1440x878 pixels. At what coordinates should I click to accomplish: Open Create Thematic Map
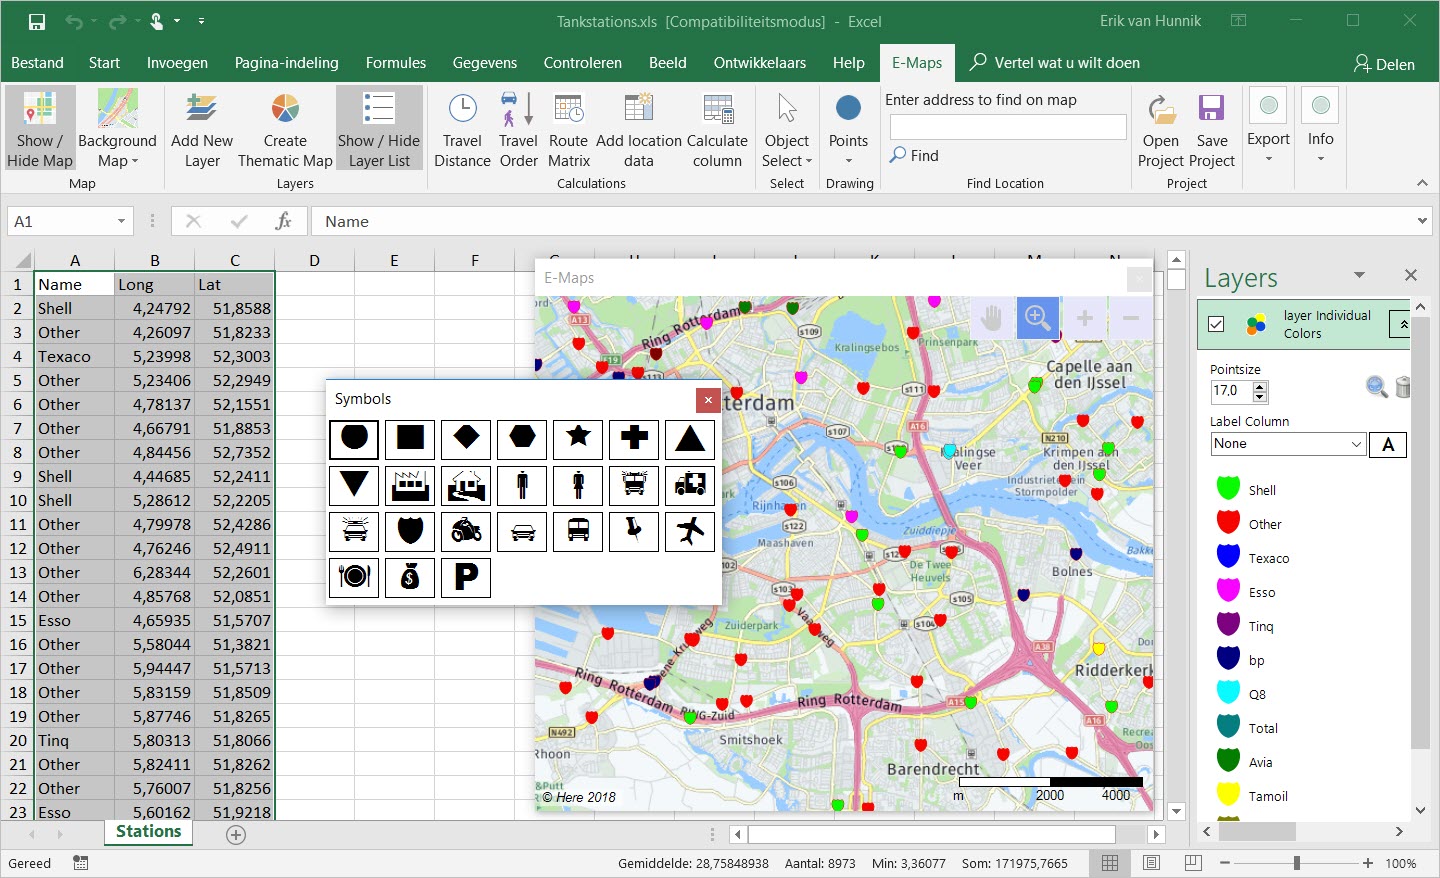point(285,128)
